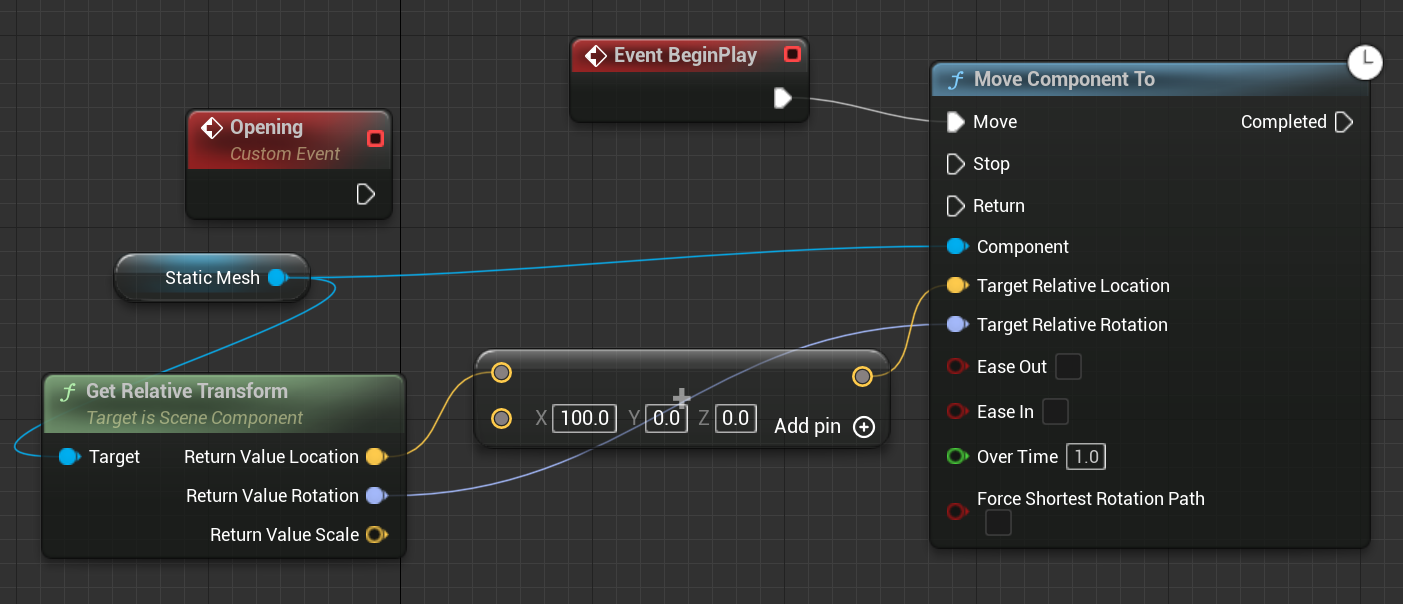The width and height of the screenshot is (1403, 604).
Task: Click the 'Completed' label text
Action: [1284, 122]
